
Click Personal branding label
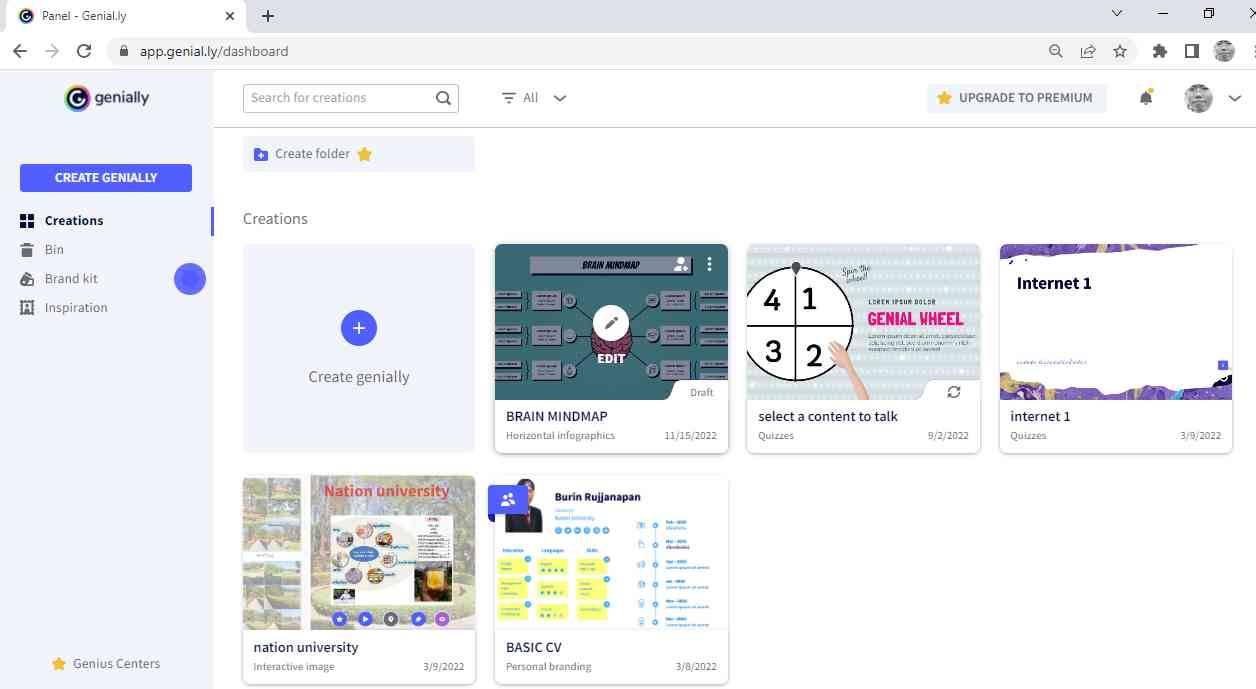point(548,667)
